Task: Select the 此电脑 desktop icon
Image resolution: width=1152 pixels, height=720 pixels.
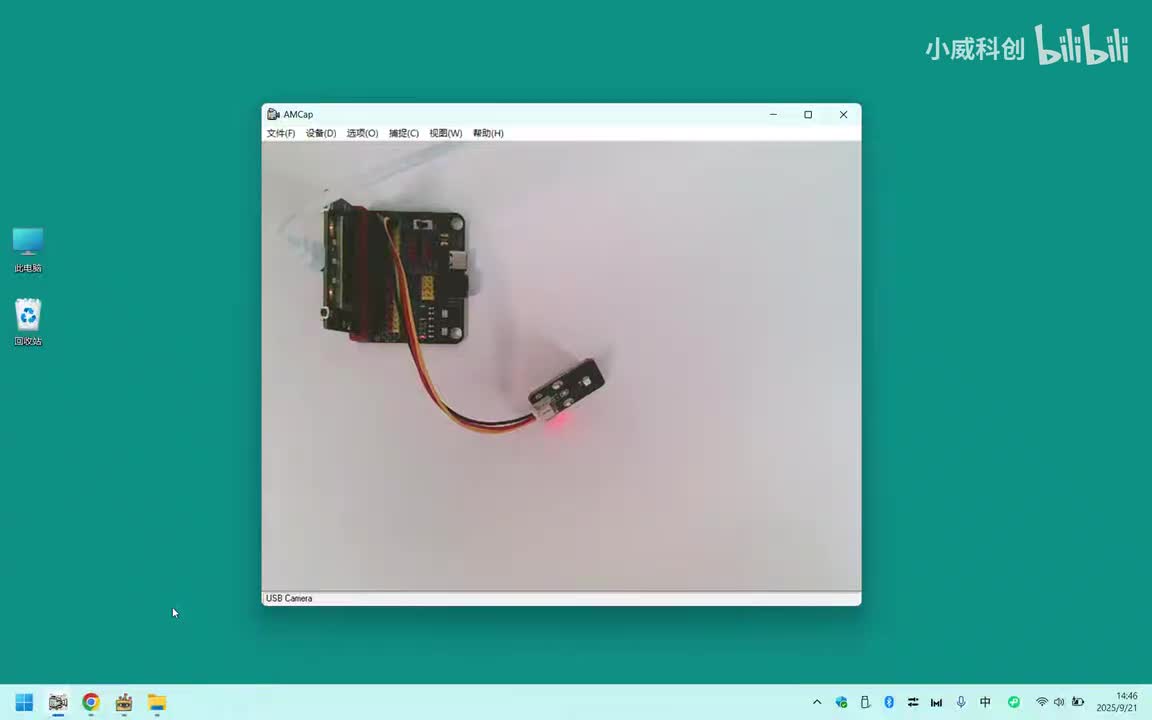Action: tap(28, 250)
